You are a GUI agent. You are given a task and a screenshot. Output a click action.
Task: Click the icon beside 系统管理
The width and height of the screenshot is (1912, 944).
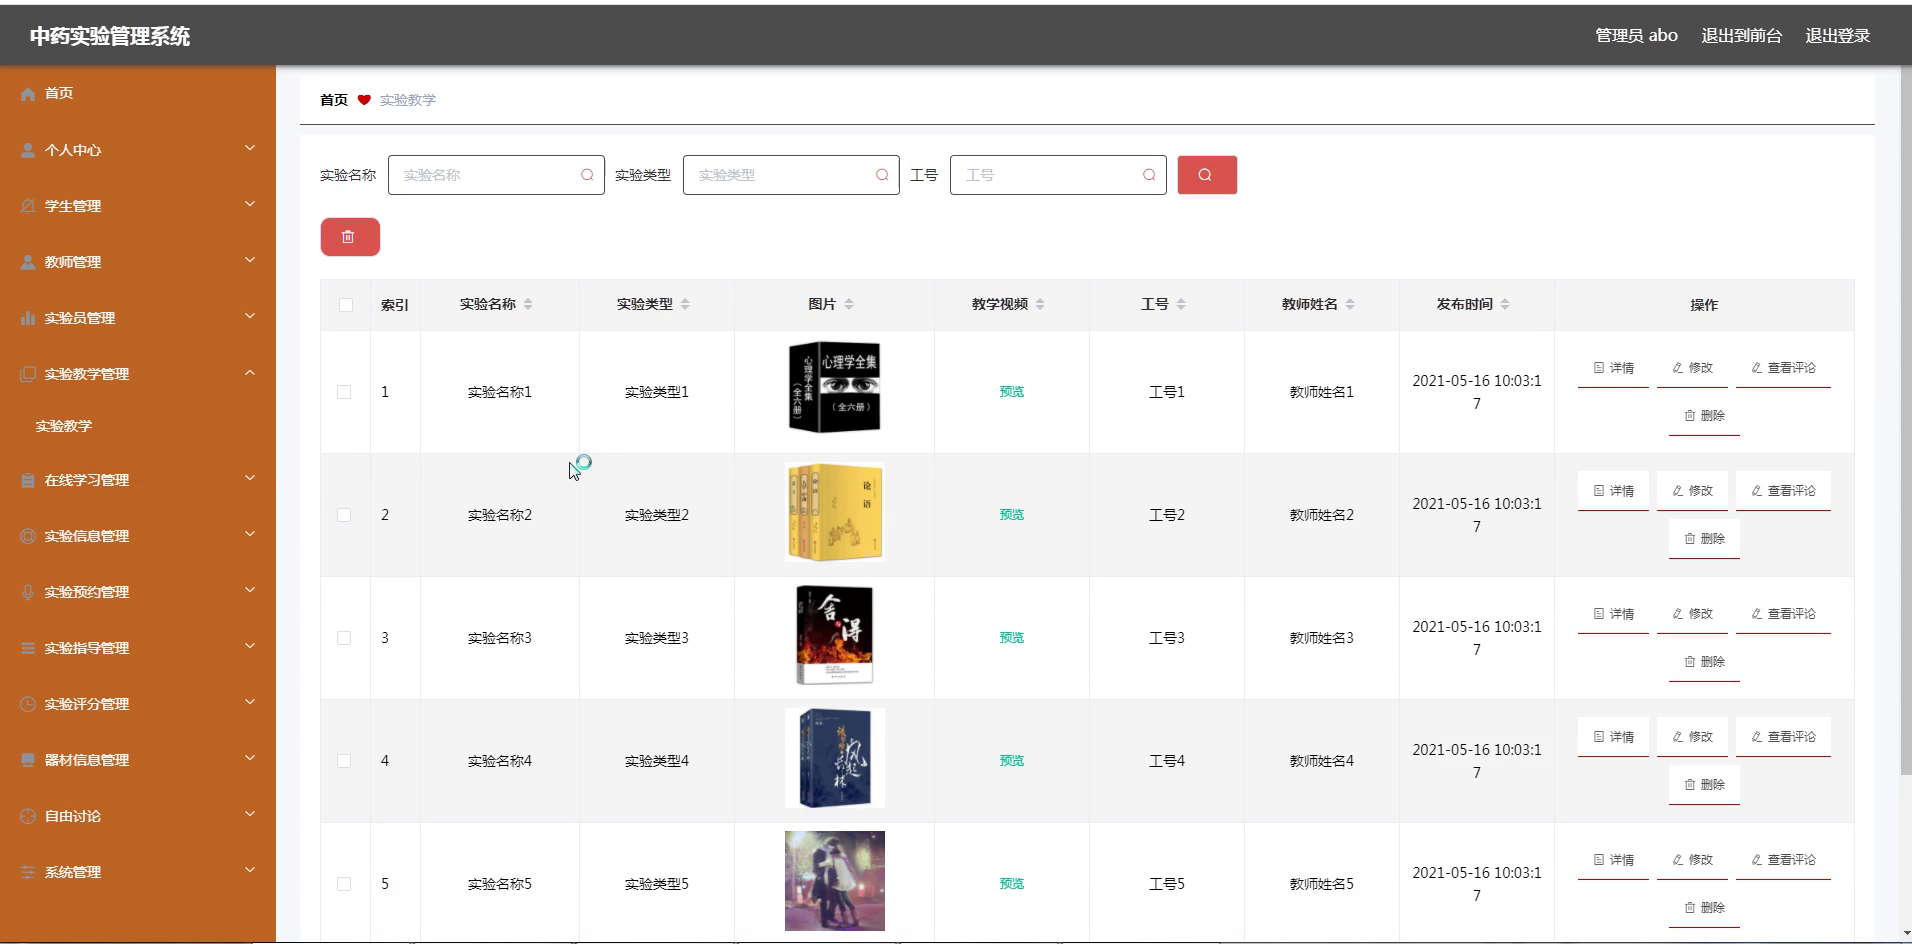point(28,872)
